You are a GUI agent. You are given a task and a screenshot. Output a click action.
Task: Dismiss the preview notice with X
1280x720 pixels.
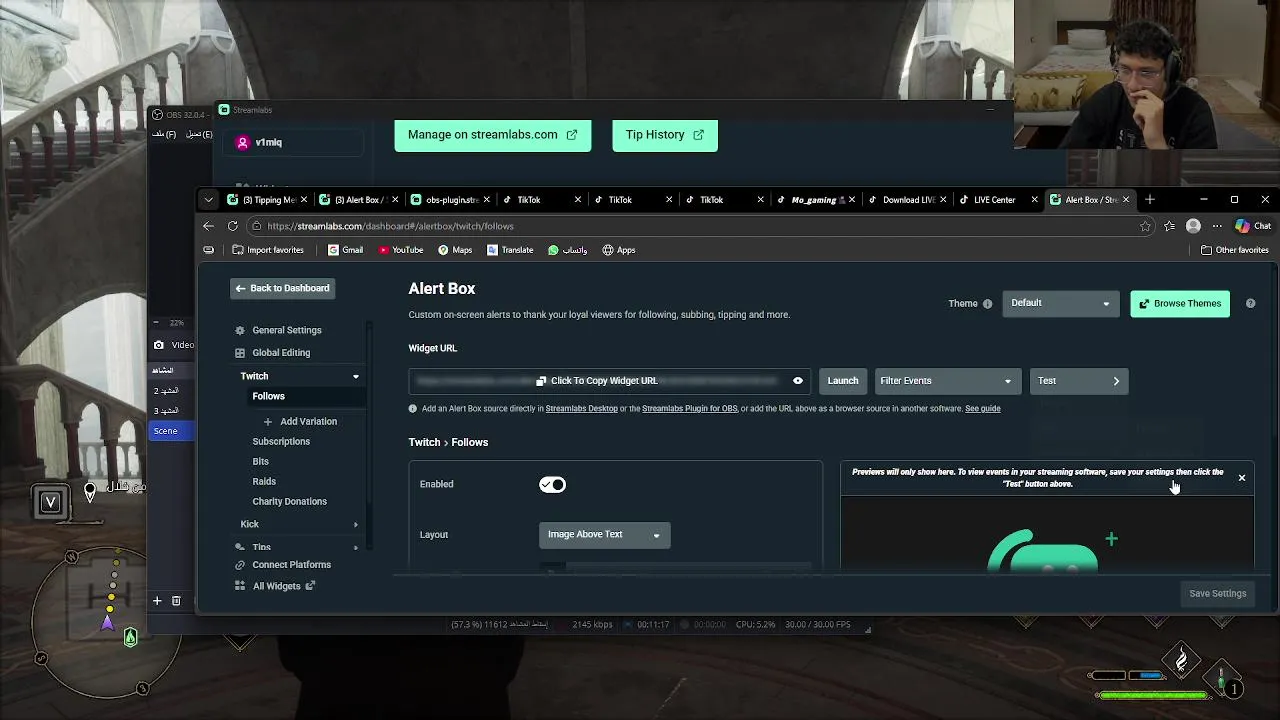point(1242,478)
